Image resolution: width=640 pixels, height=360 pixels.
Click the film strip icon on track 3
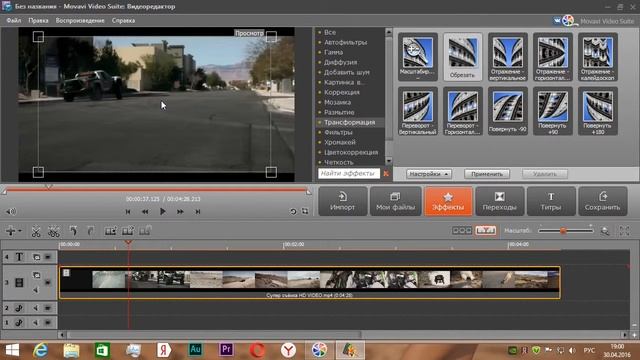(x=19, y=282)
